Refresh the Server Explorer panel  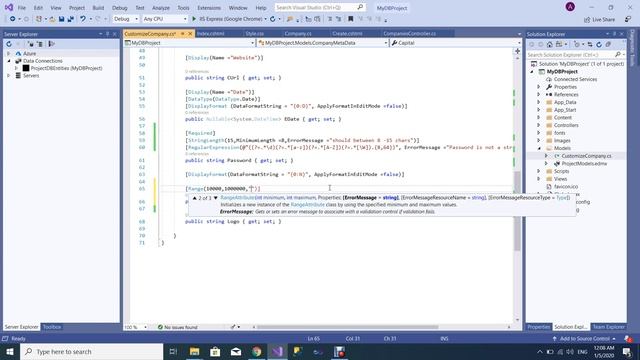(9, 44)
